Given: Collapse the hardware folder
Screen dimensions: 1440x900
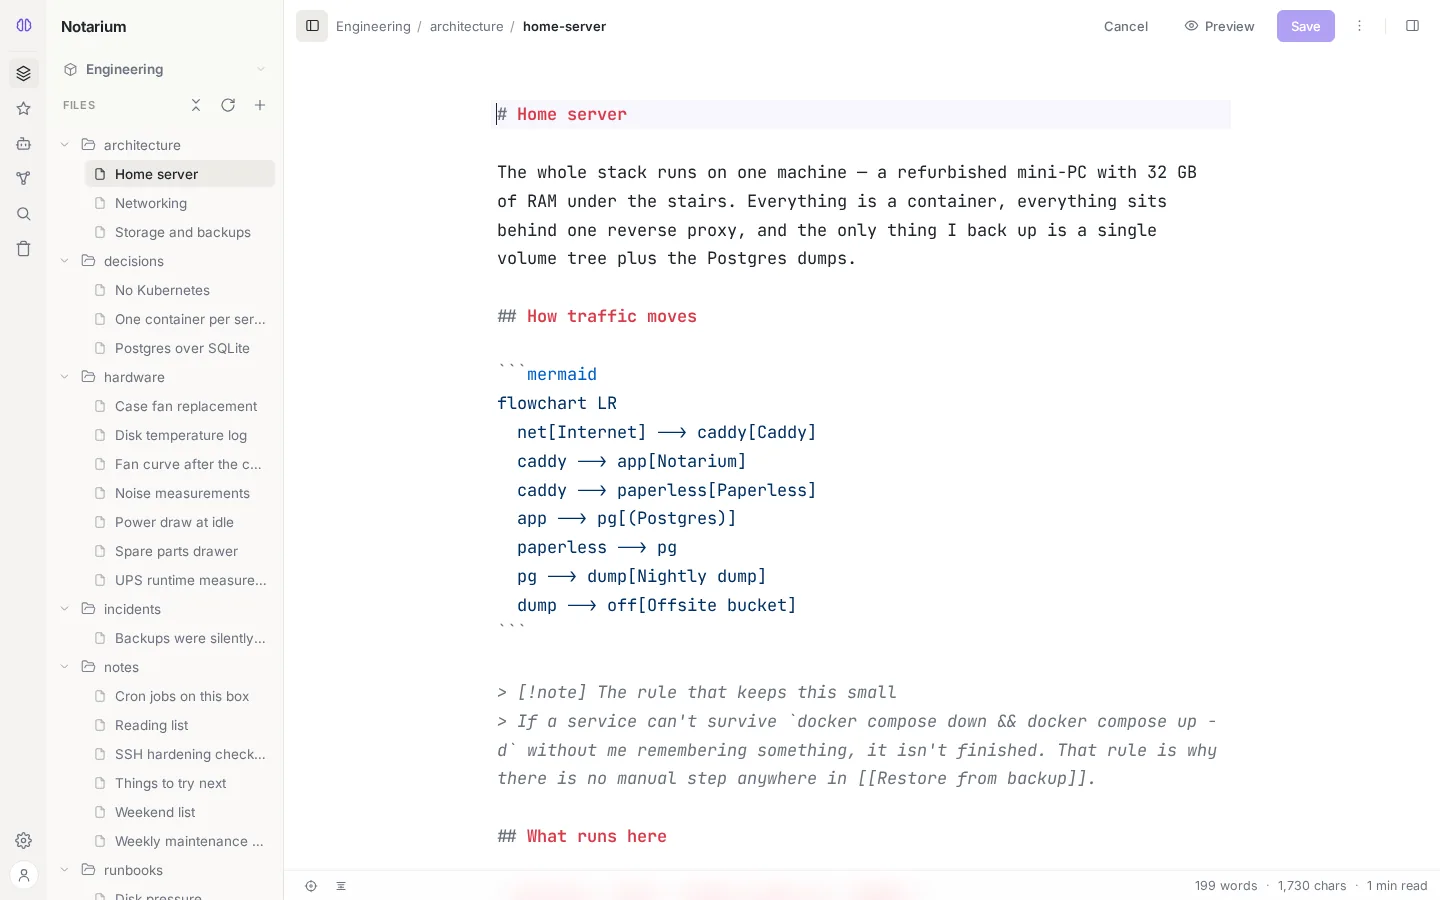Looking at the screenshot, I should tap(65, 377).
